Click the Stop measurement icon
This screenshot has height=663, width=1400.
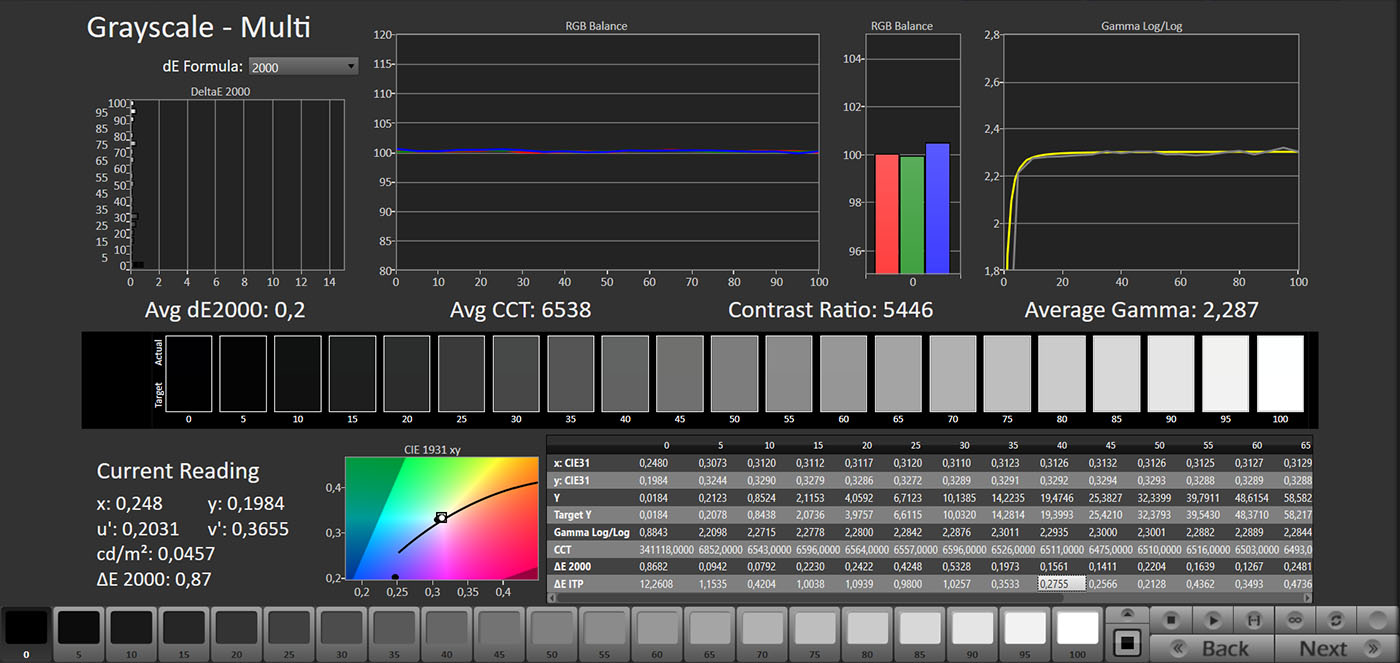coord(1171,621)
